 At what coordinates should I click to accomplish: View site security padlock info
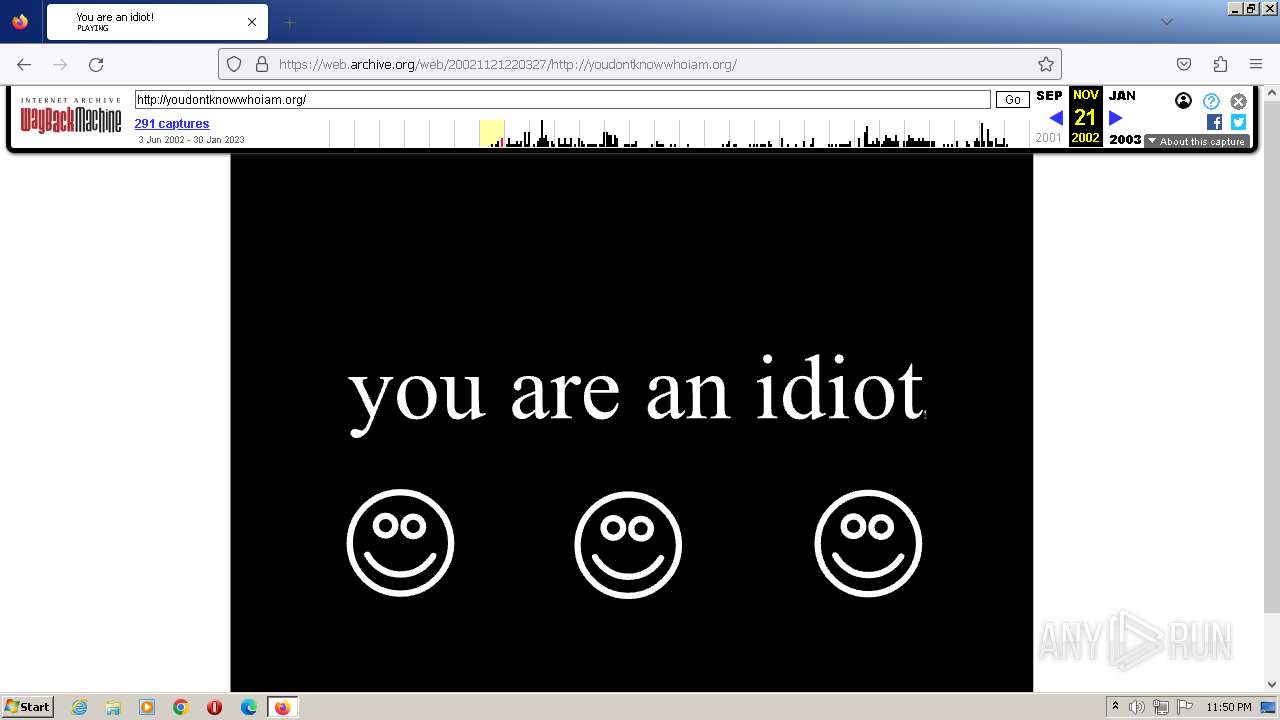coord(262,64)
